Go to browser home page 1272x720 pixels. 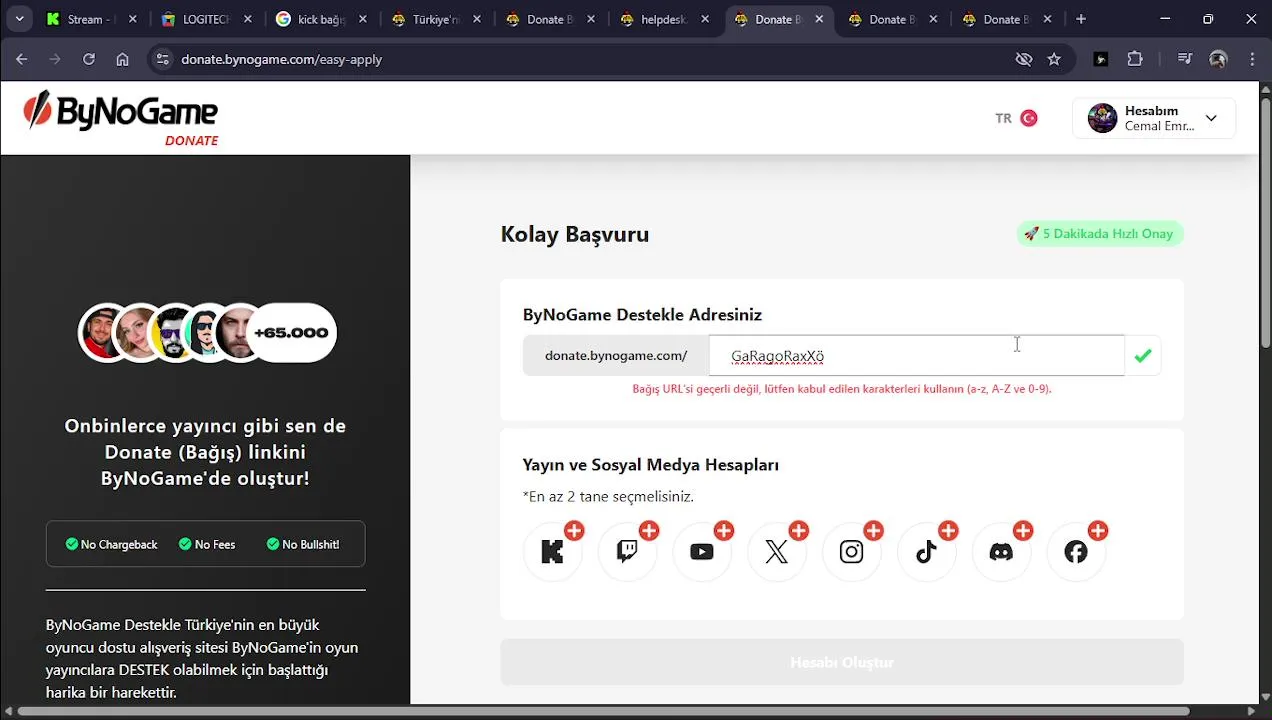122,59
